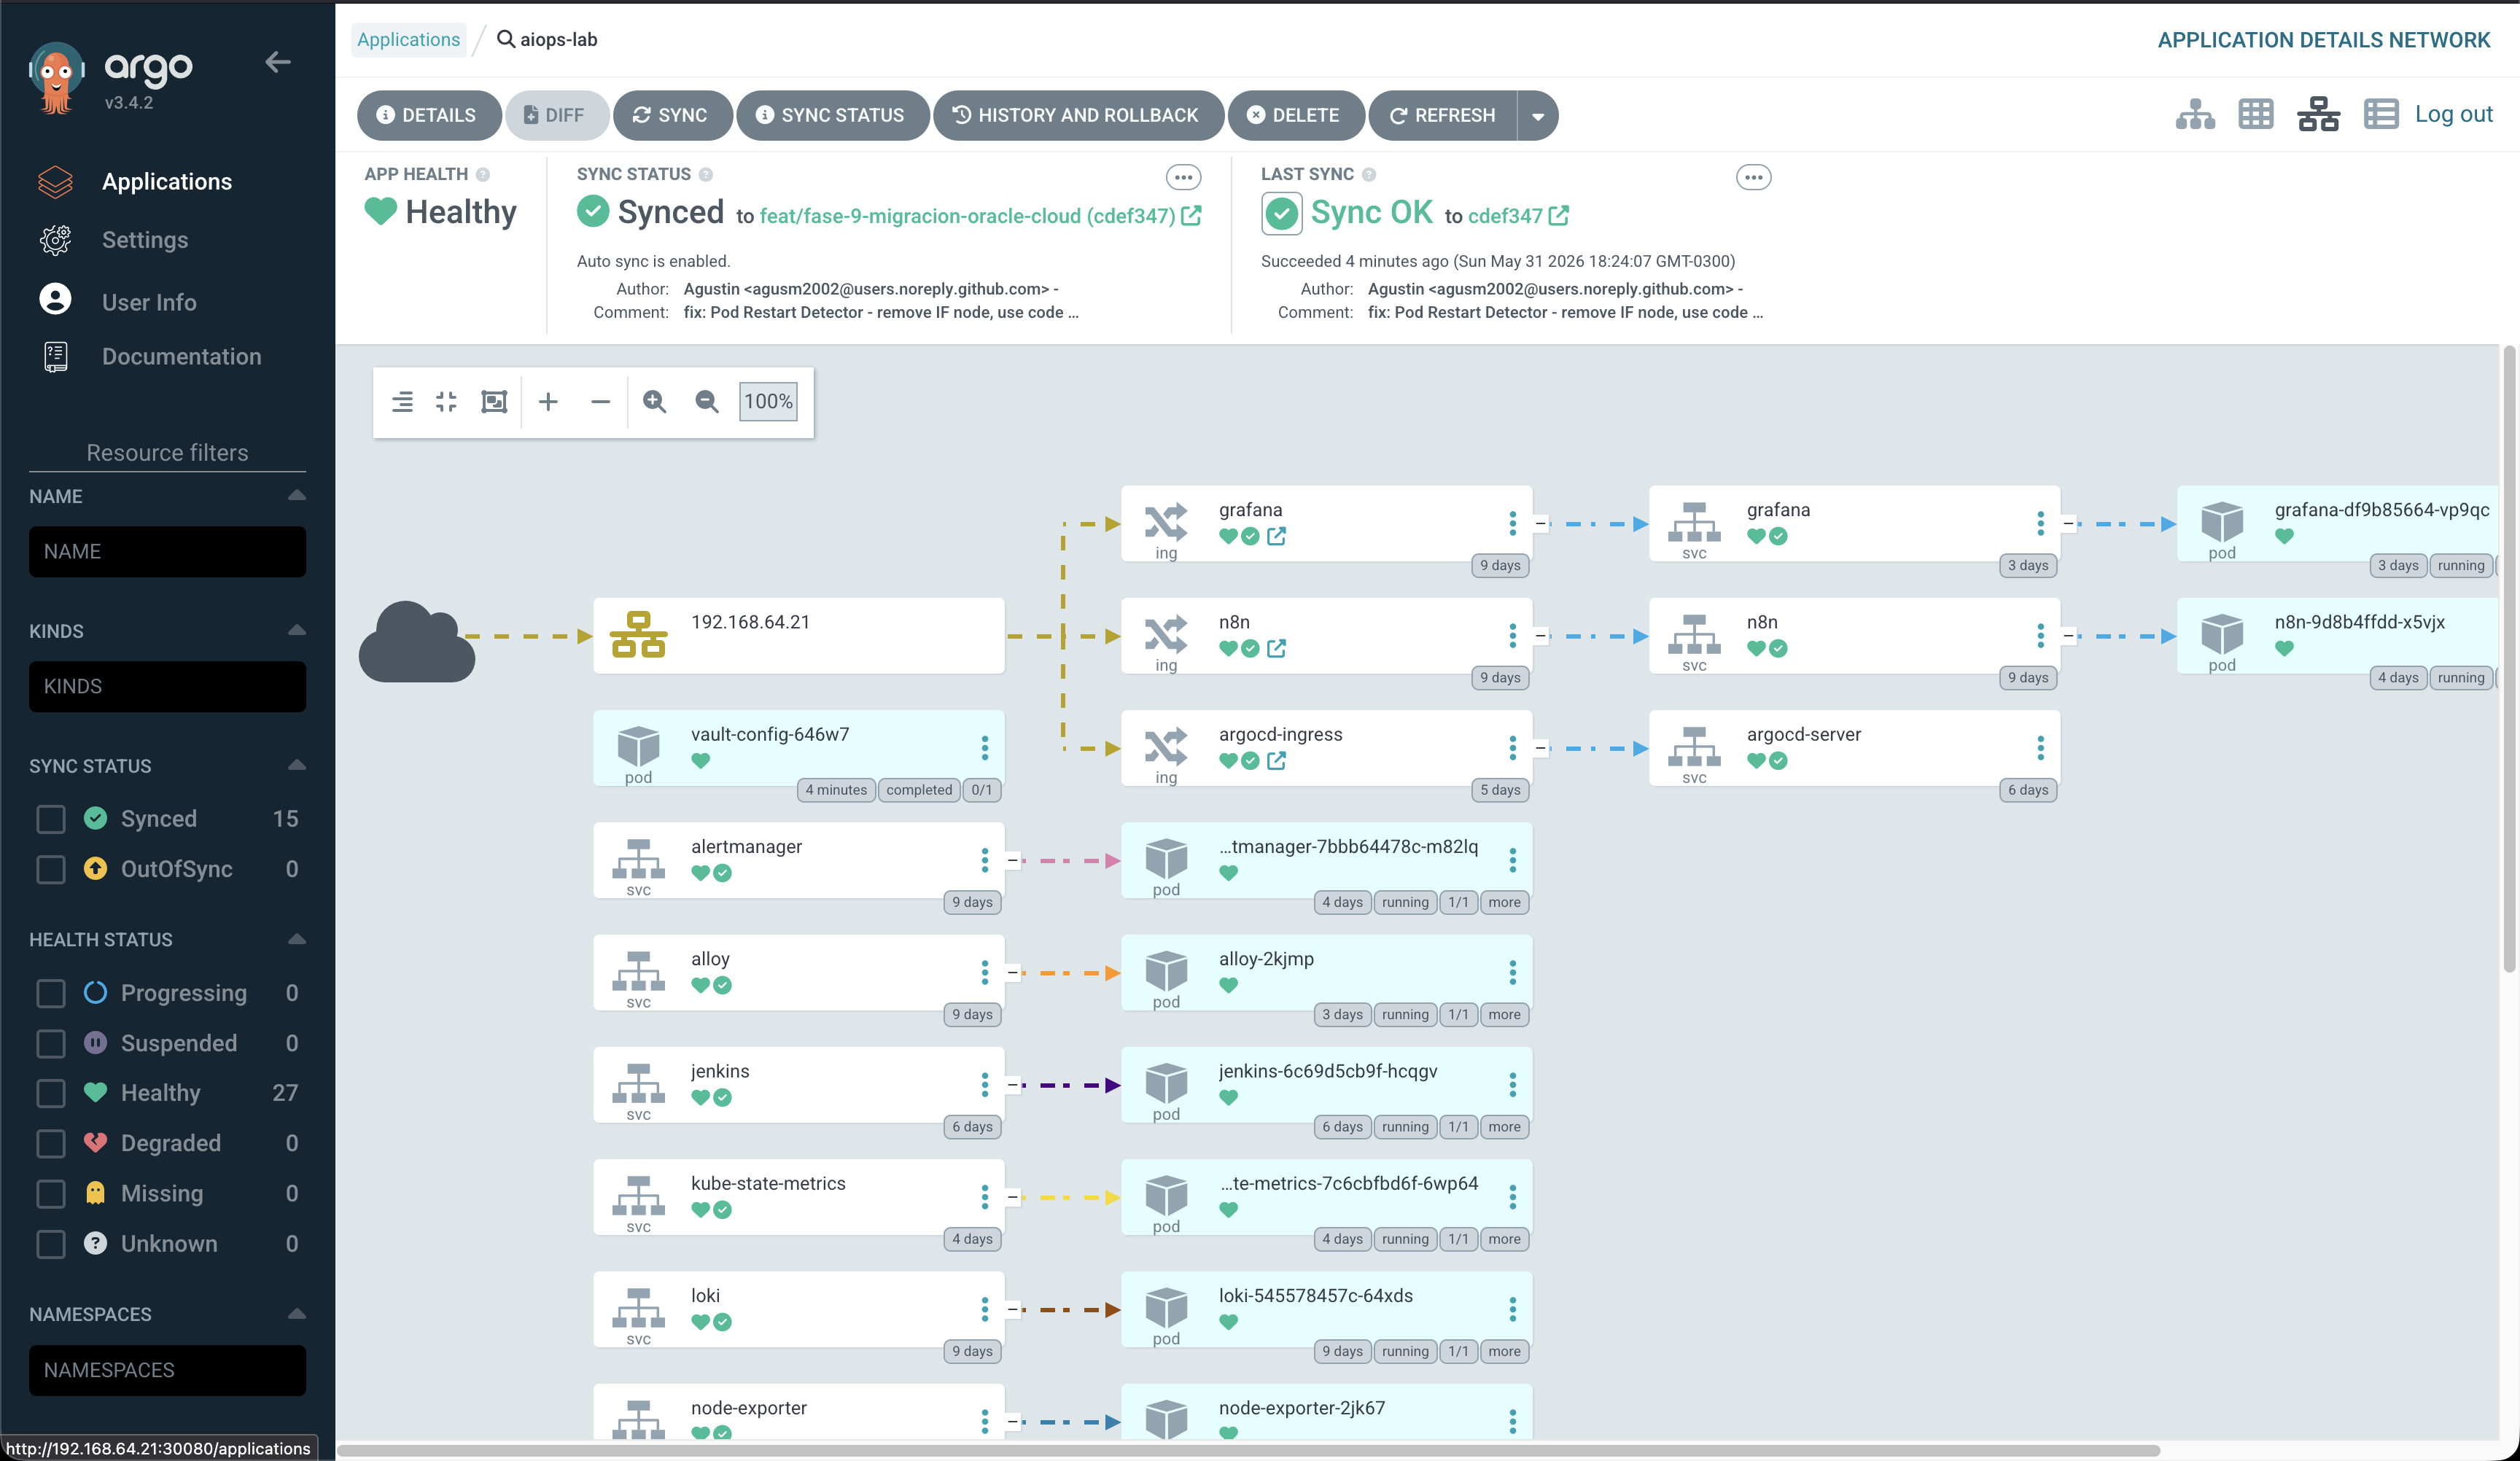Collapse the KINDS filter section
The height and width of the screenshot is (1461, 2520).
[x=296, y=630]
